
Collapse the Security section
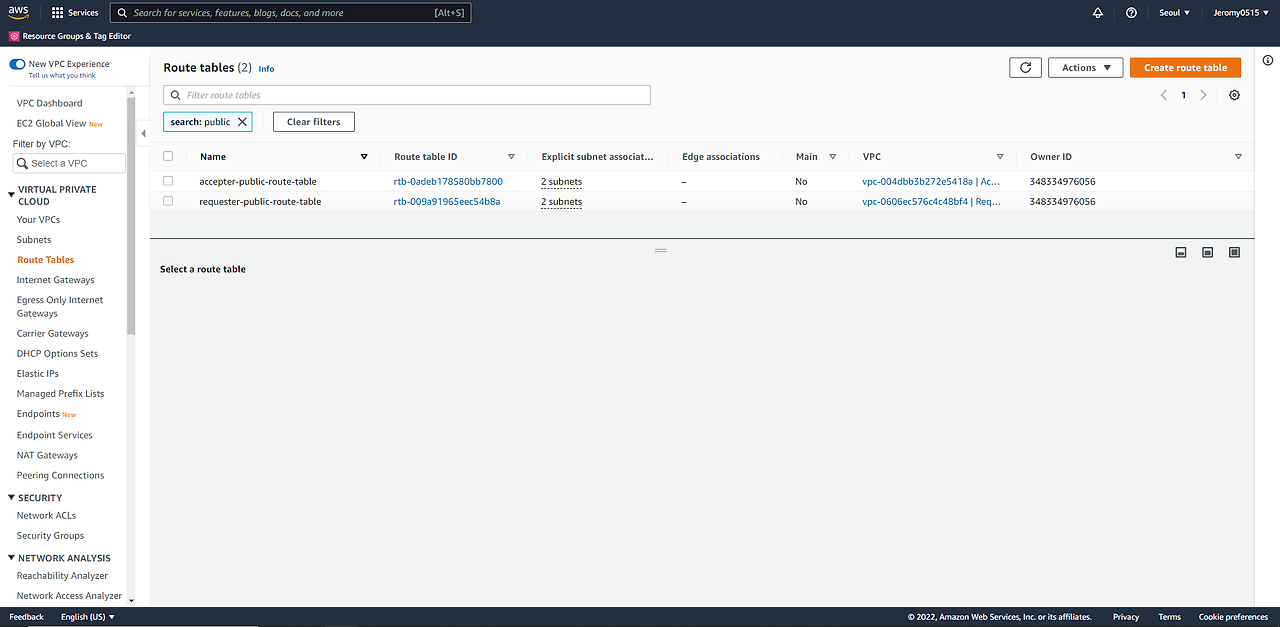[11, 498]
